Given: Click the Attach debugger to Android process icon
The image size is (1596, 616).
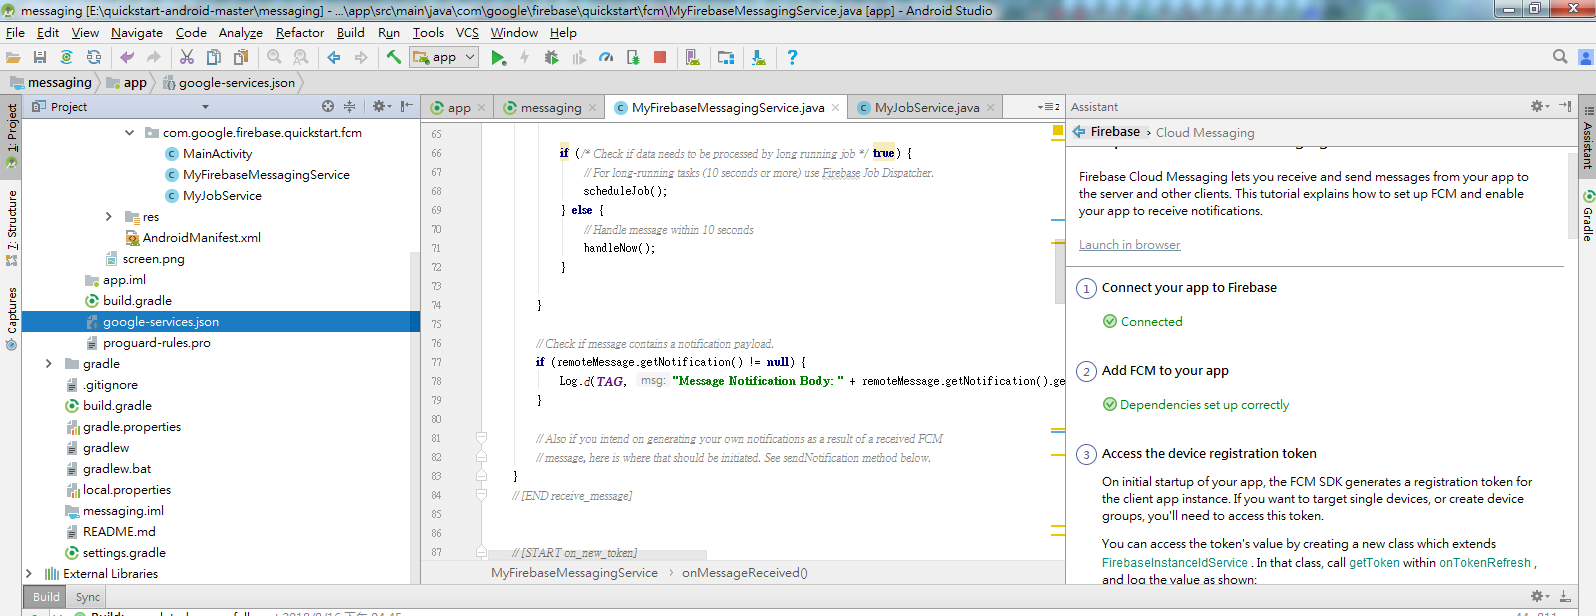Looking at the screenshot, I should [633, 58].
